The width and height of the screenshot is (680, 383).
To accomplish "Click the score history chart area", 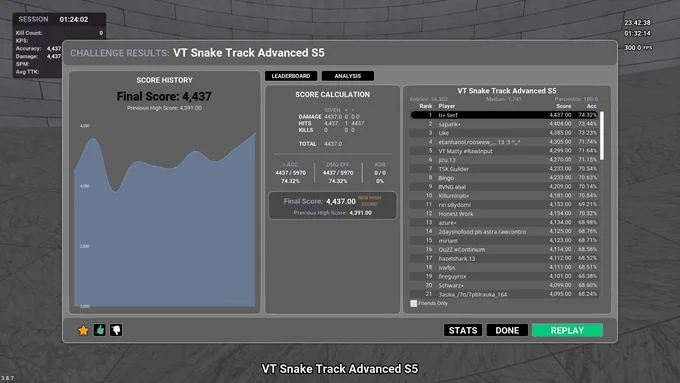I will pyautogui.click(x=164, y=215).
